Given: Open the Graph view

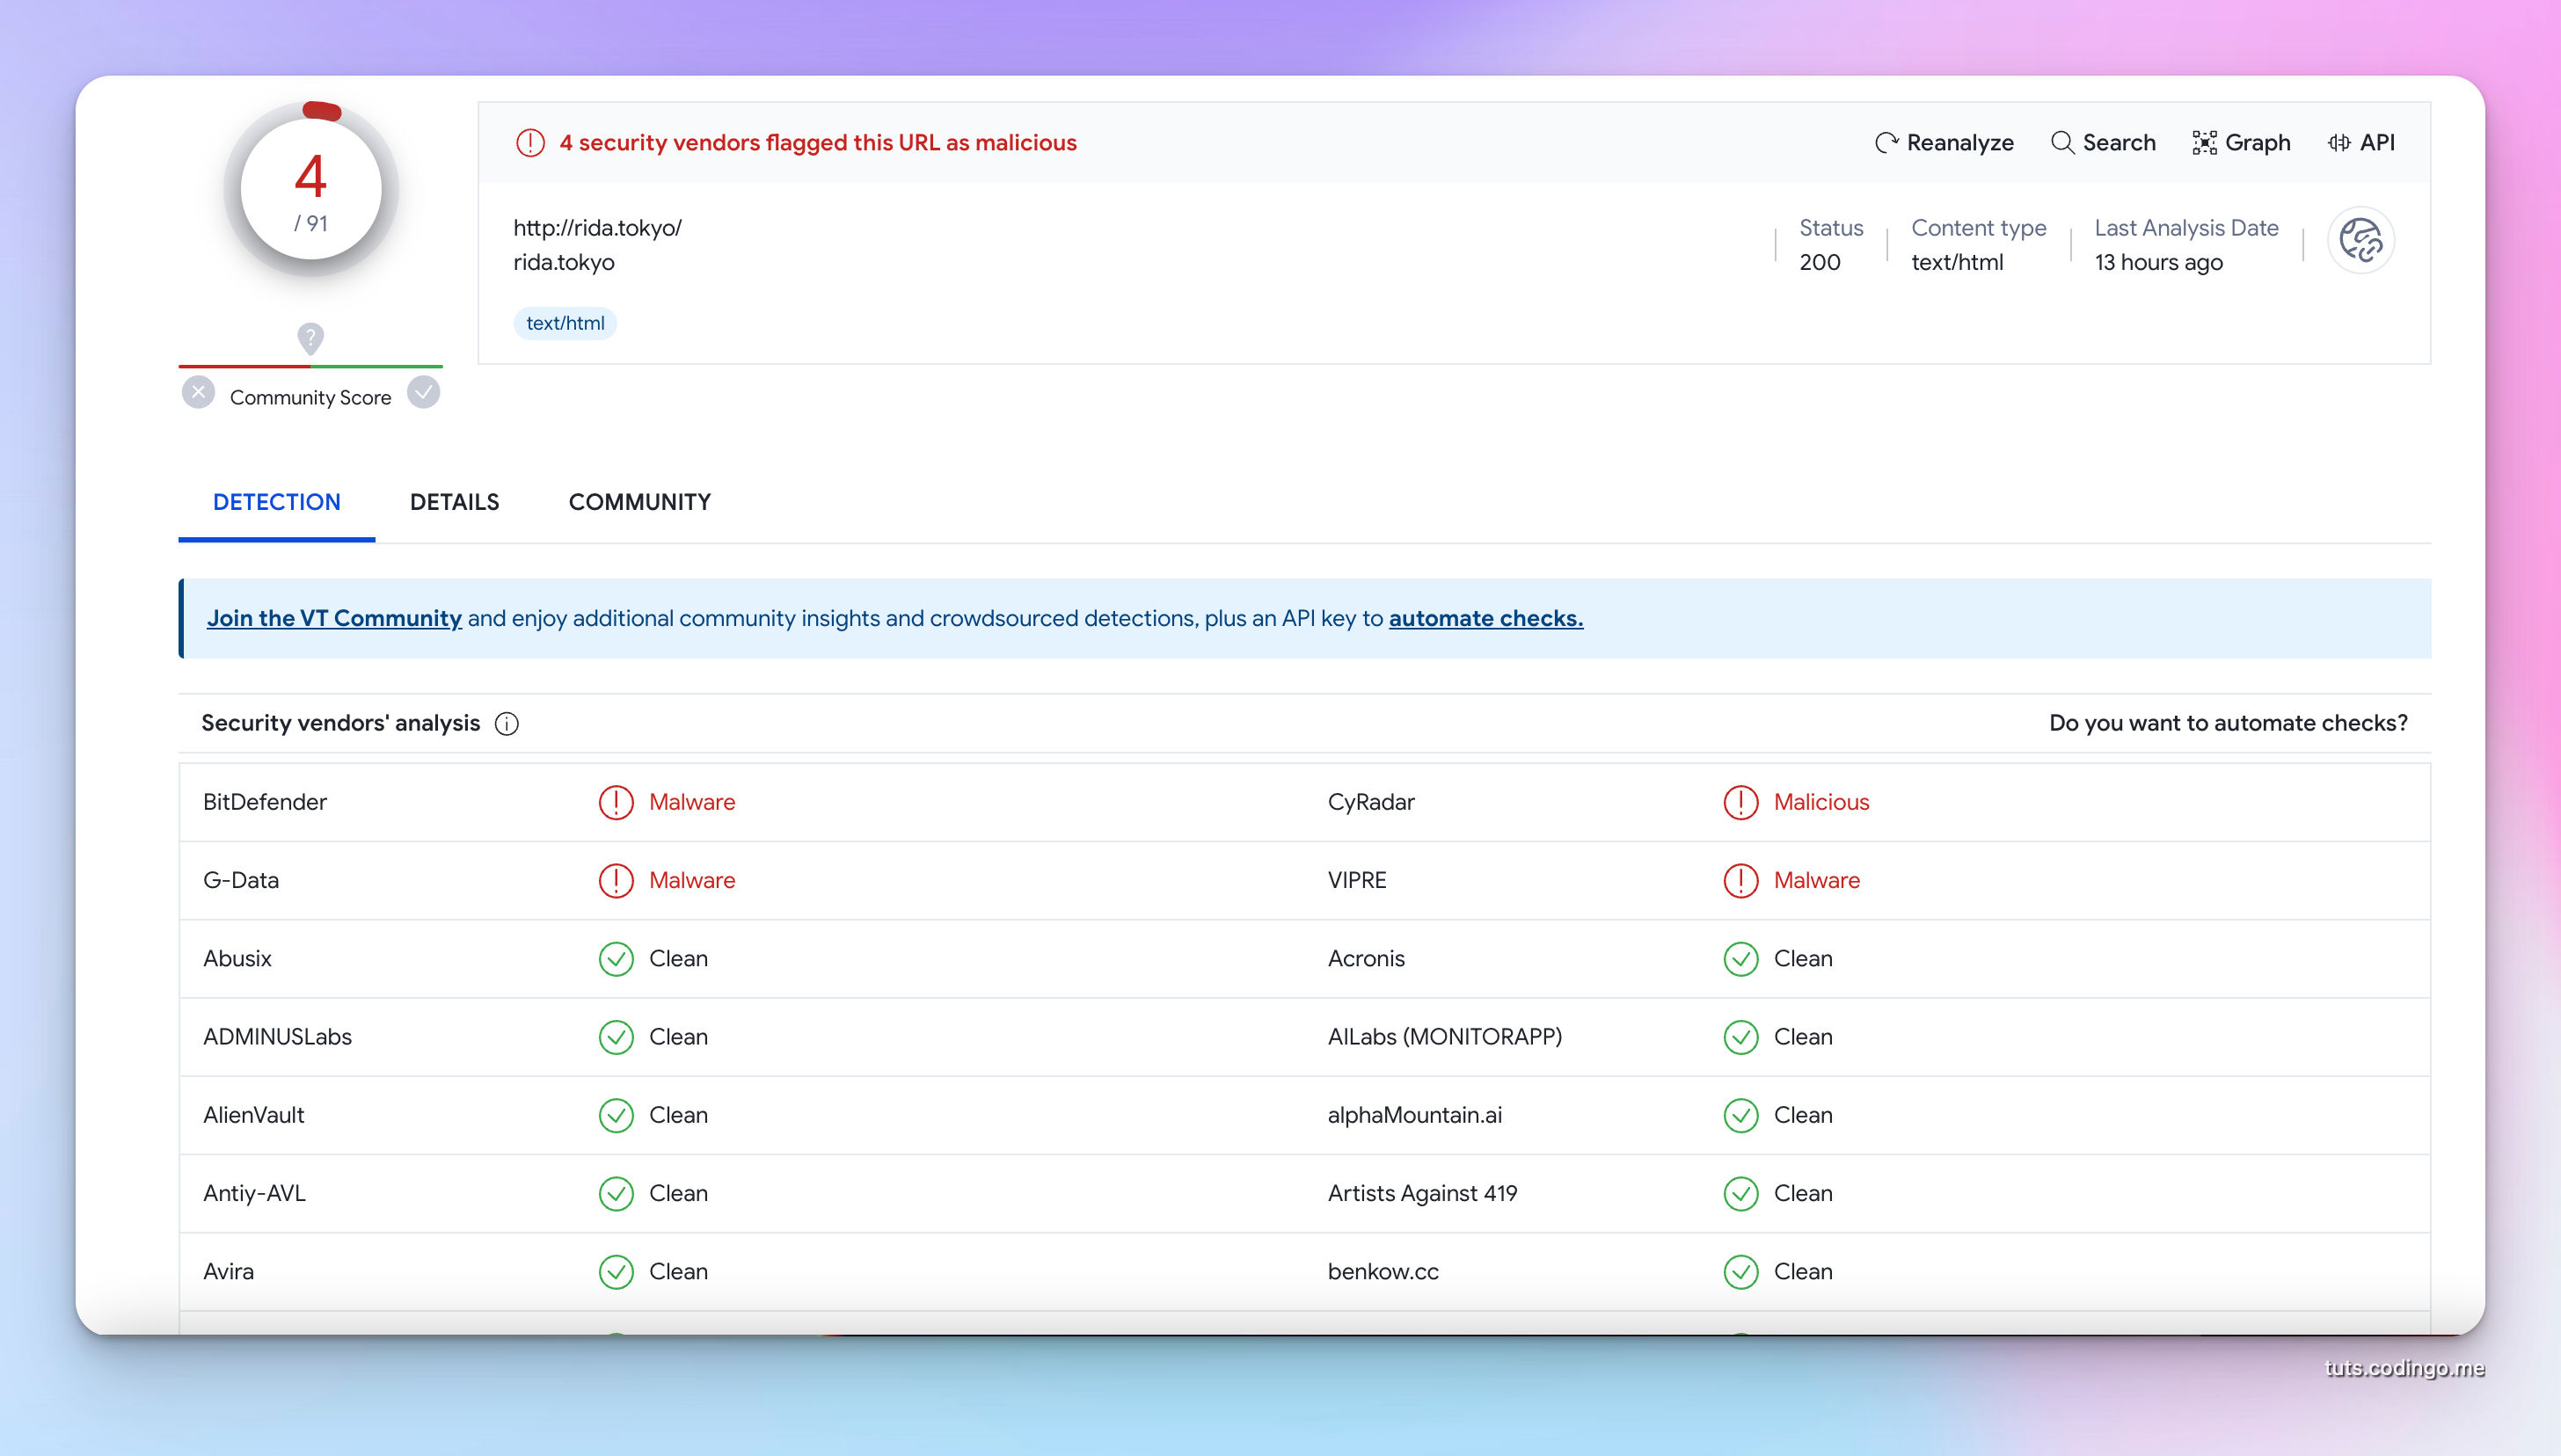Looking at the screenshot, I should 2241,143.
